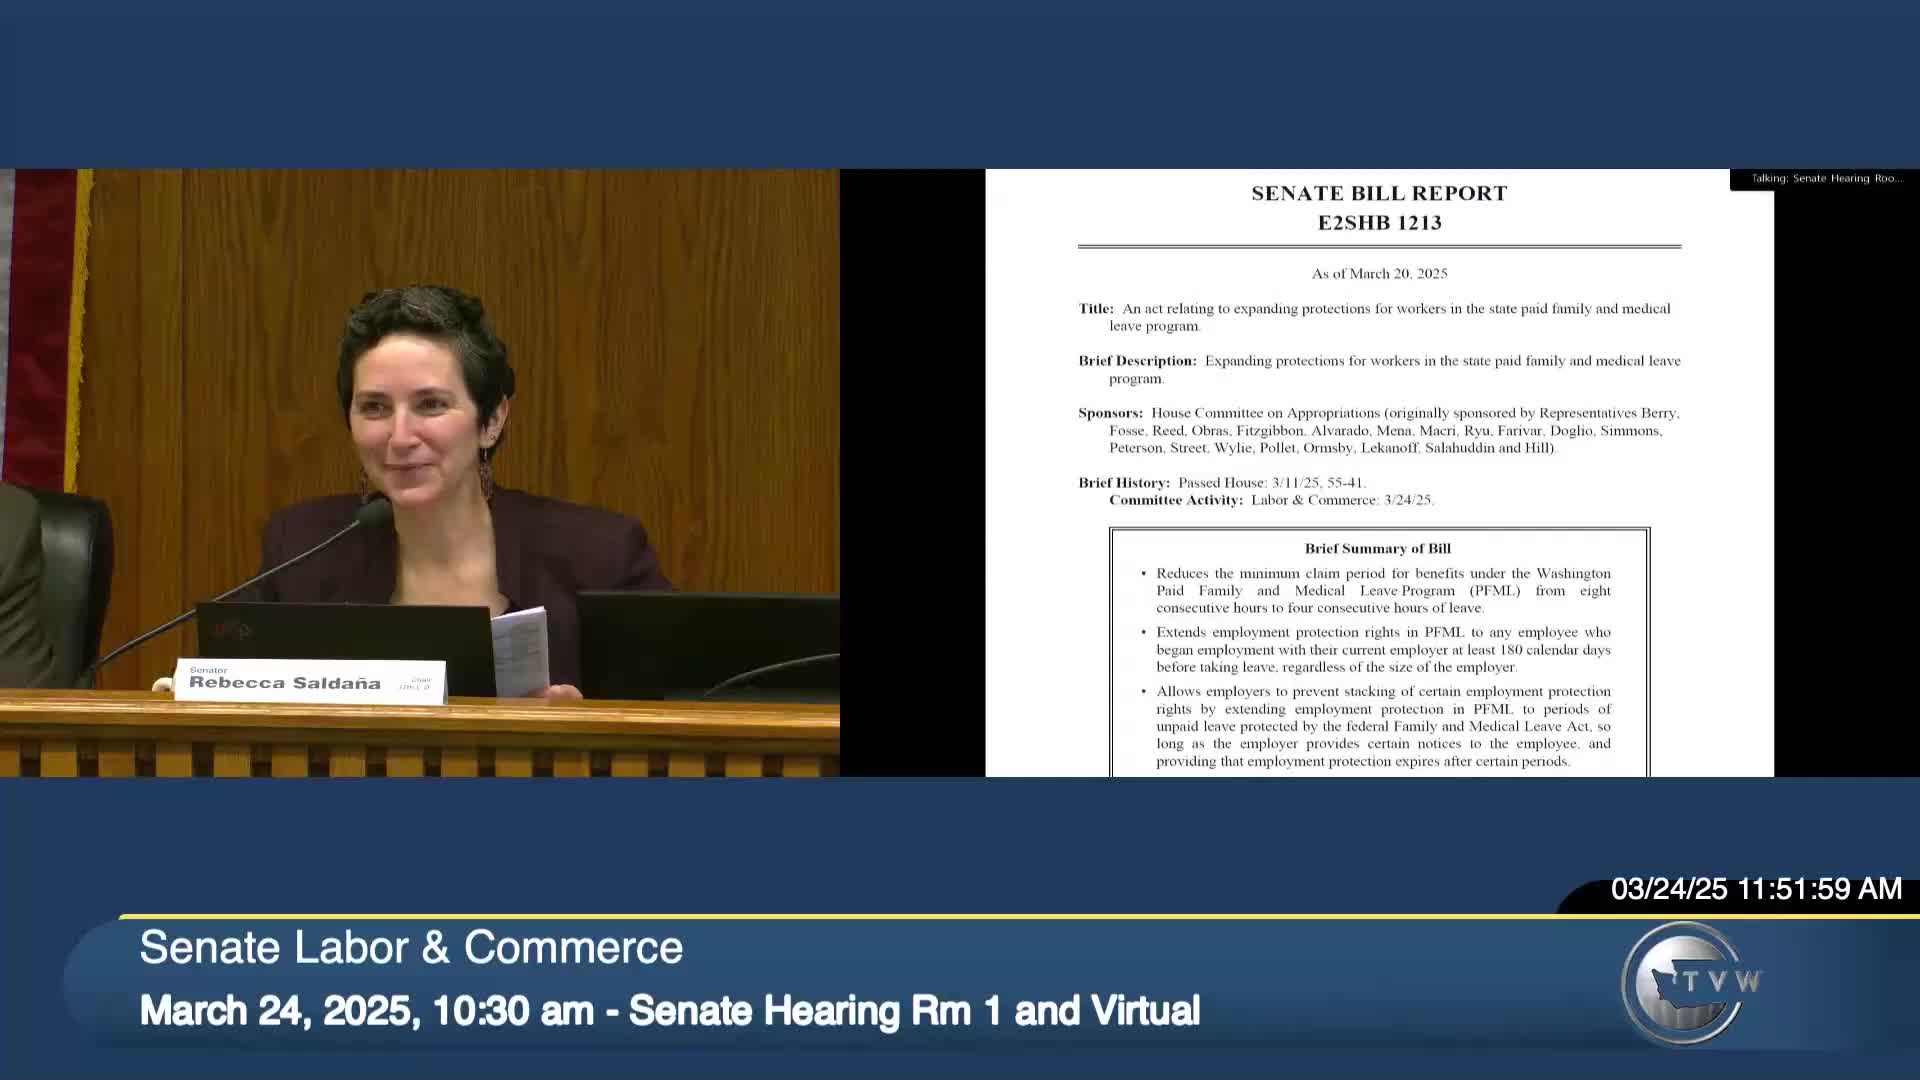The width and height of the screenshot is (1920, 1080).
Task: Click the 'As of March 20, 2025' date line
Action: (x=1379, y=274)
